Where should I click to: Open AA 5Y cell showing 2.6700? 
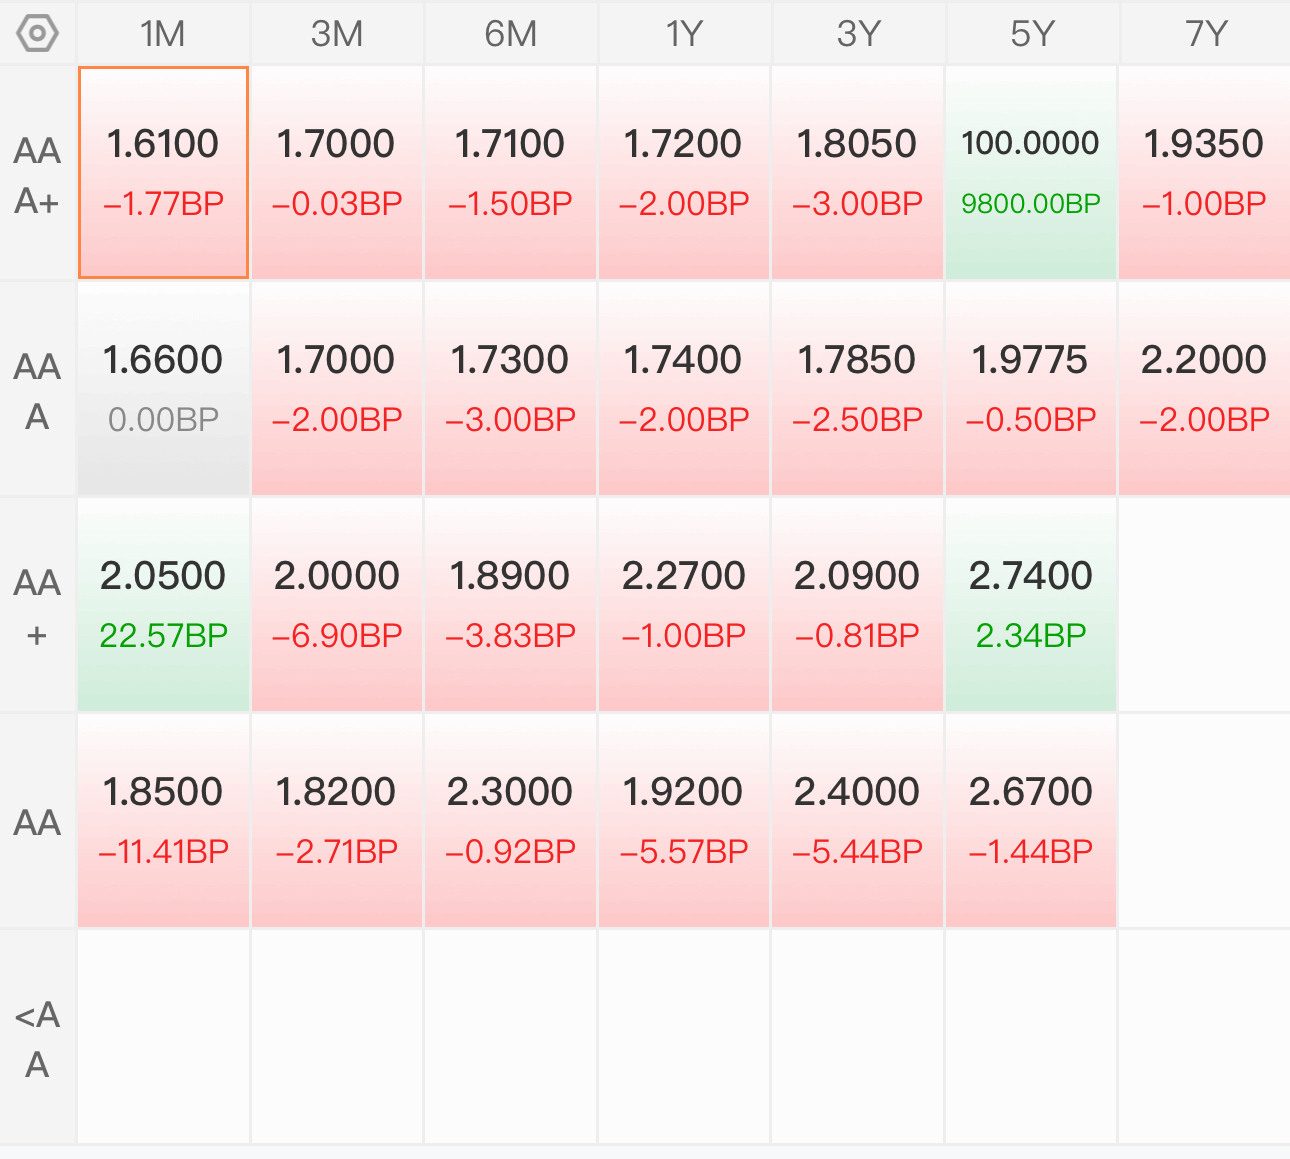point(1031,821)
